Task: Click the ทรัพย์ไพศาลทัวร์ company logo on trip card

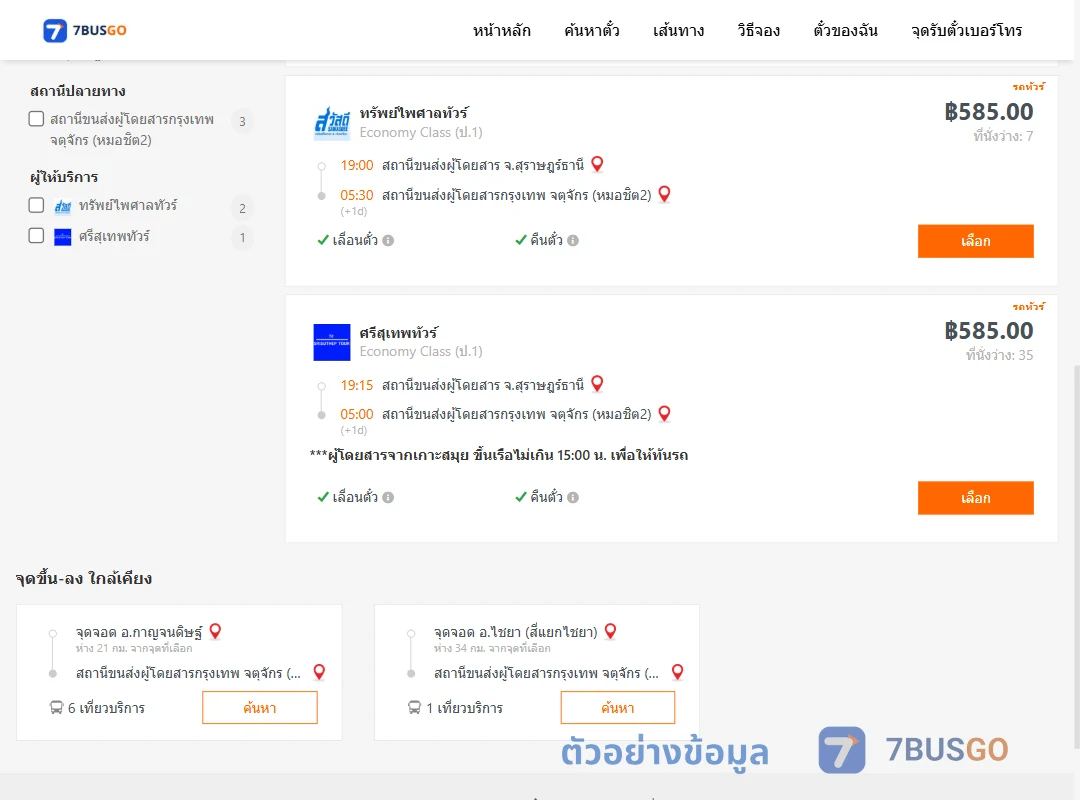Action: click(x=332, y=123)
